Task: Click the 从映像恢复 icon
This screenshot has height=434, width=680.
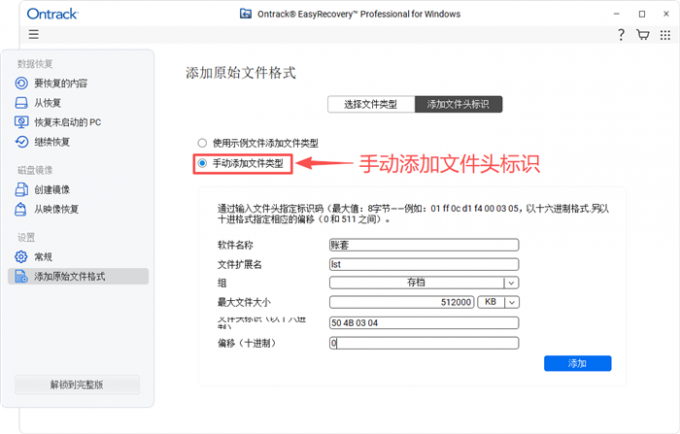Action: [x=21, y=209]
